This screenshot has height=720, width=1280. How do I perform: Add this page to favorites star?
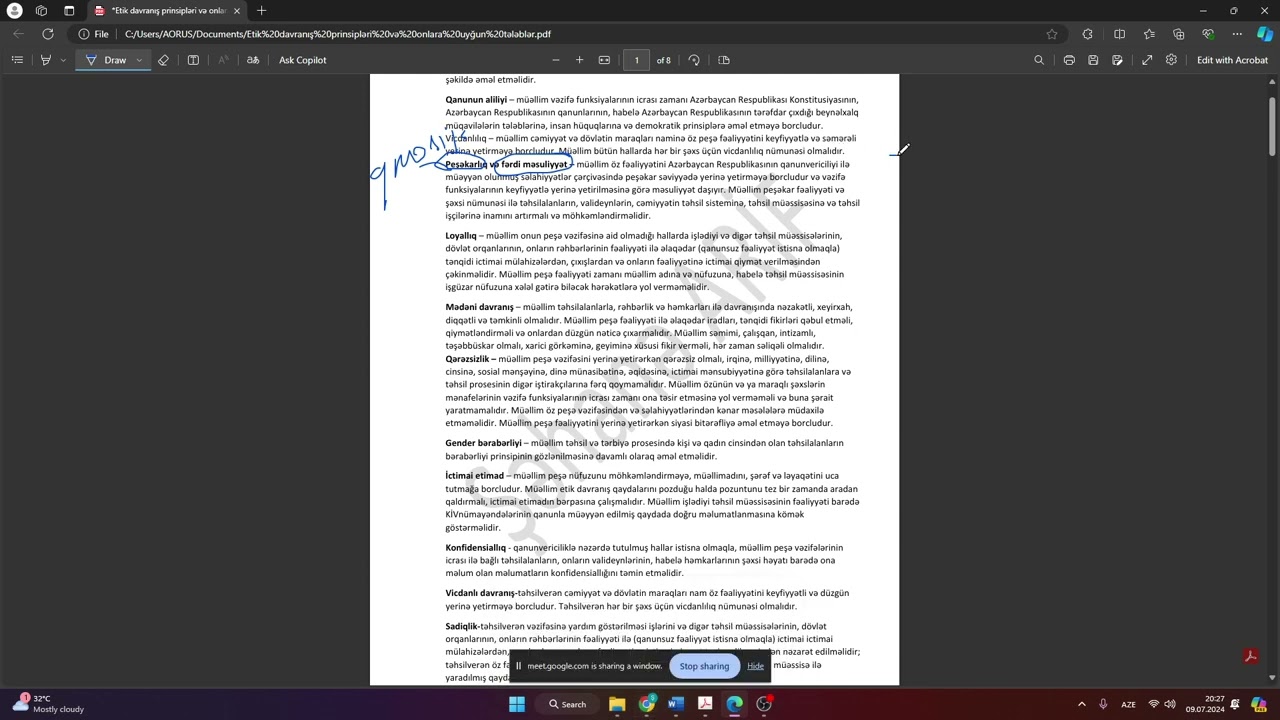pos(1052,34)
